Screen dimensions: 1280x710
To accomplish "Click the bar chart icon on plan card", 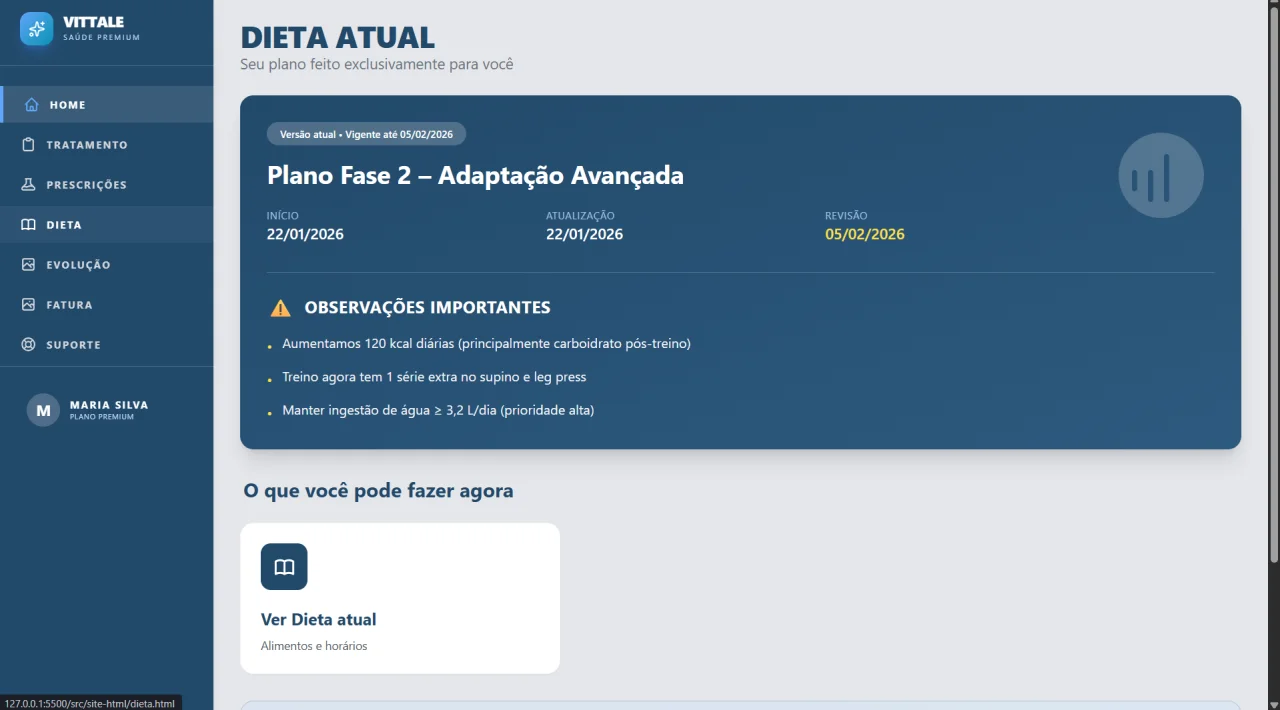I will (1161, 175).
